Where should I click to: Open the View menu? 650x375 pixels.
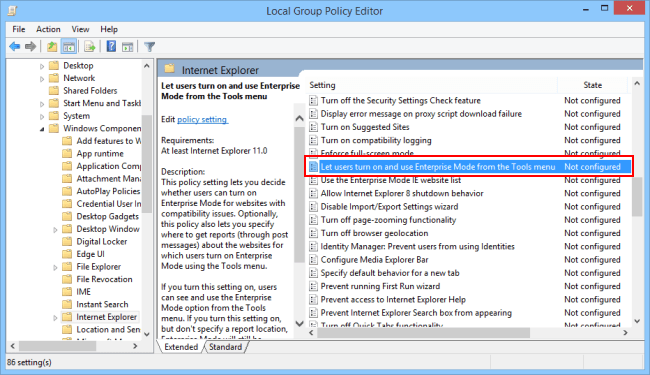[x=80, y=29]
